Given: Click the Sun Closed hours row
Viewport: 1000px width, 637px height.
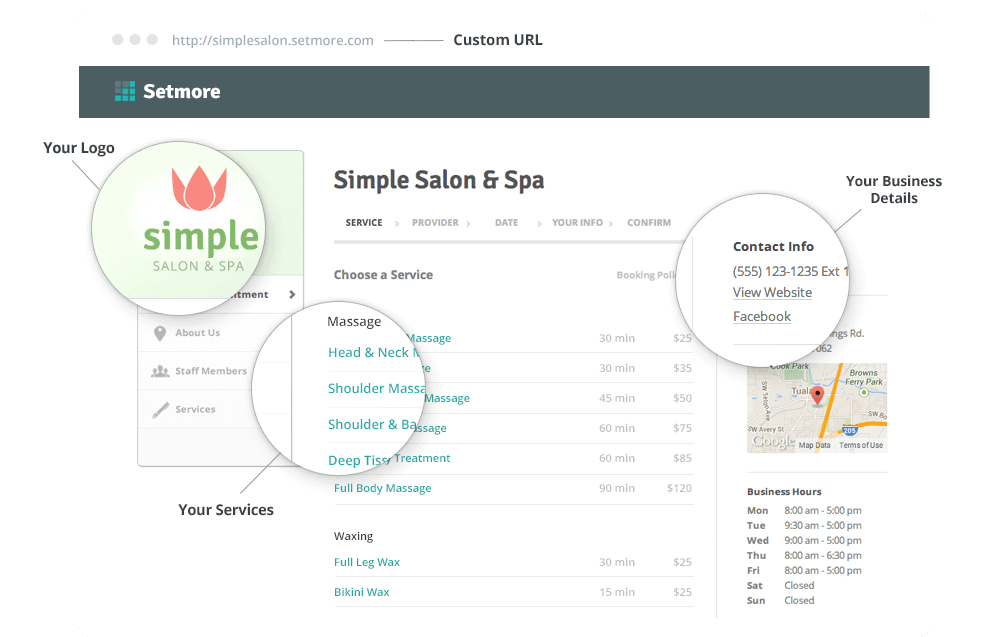Looking at the screenshot, I should (x=781, y=601).
